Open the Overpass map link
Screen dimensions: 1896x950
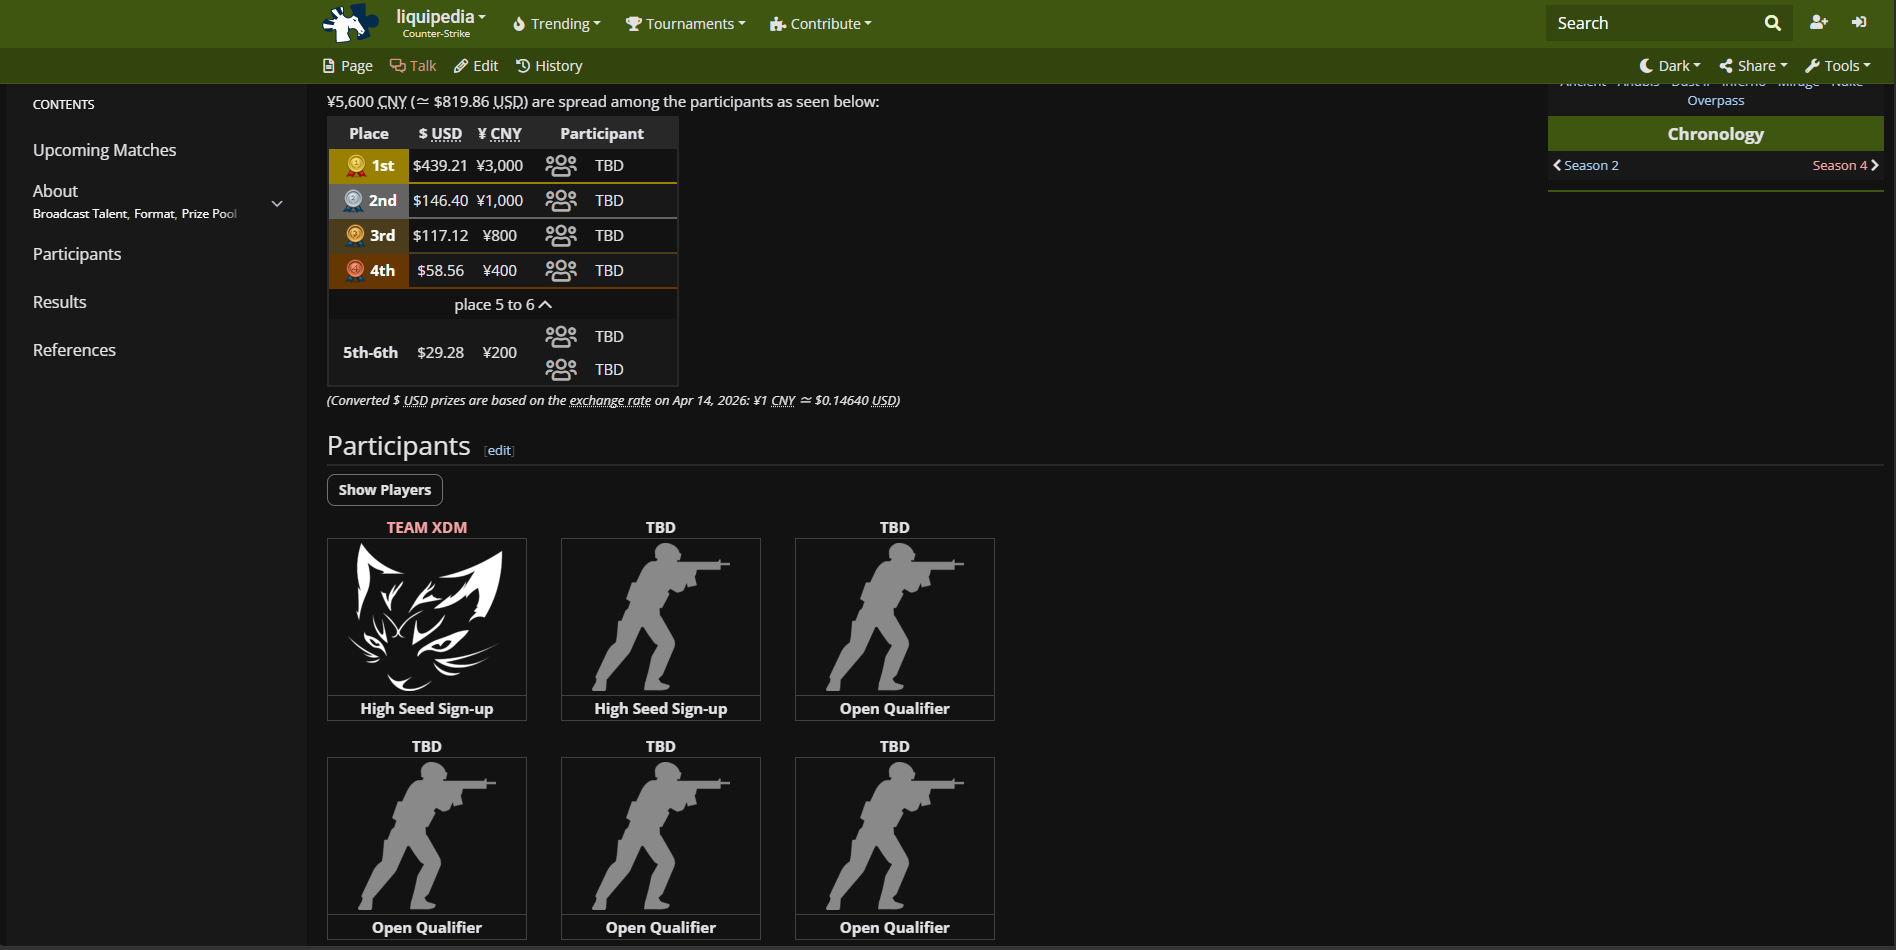pyautogui.click(x=1716, y=101)
